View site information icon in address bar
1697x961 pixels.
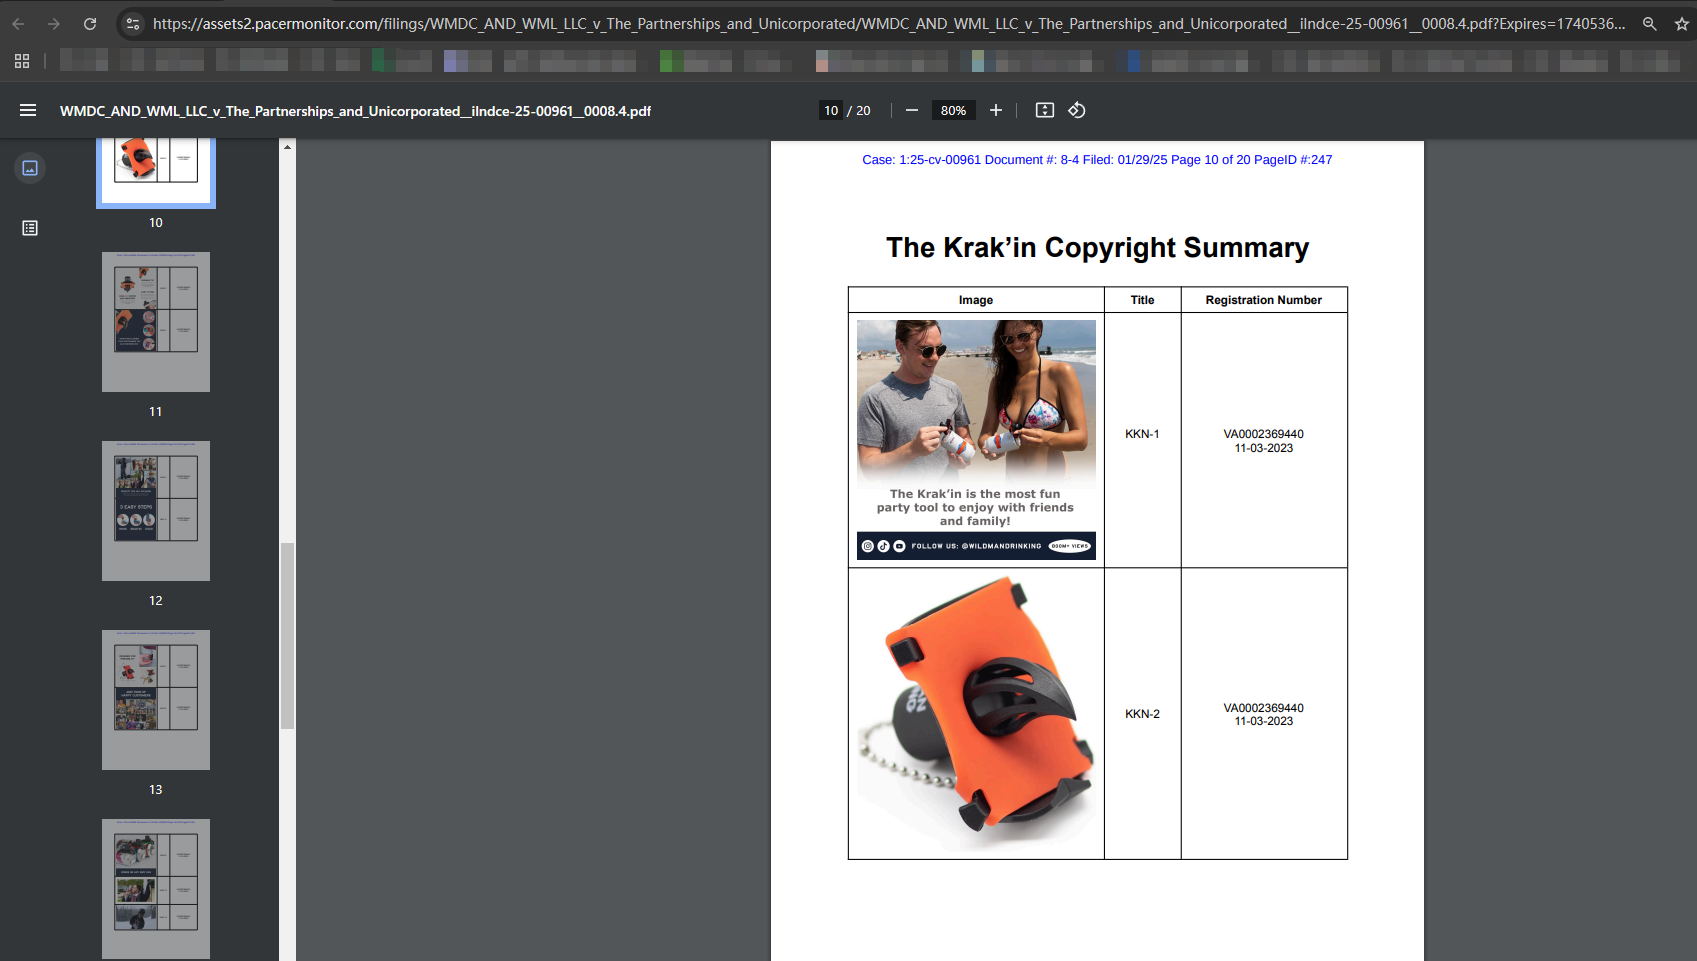tap(133, 24)
